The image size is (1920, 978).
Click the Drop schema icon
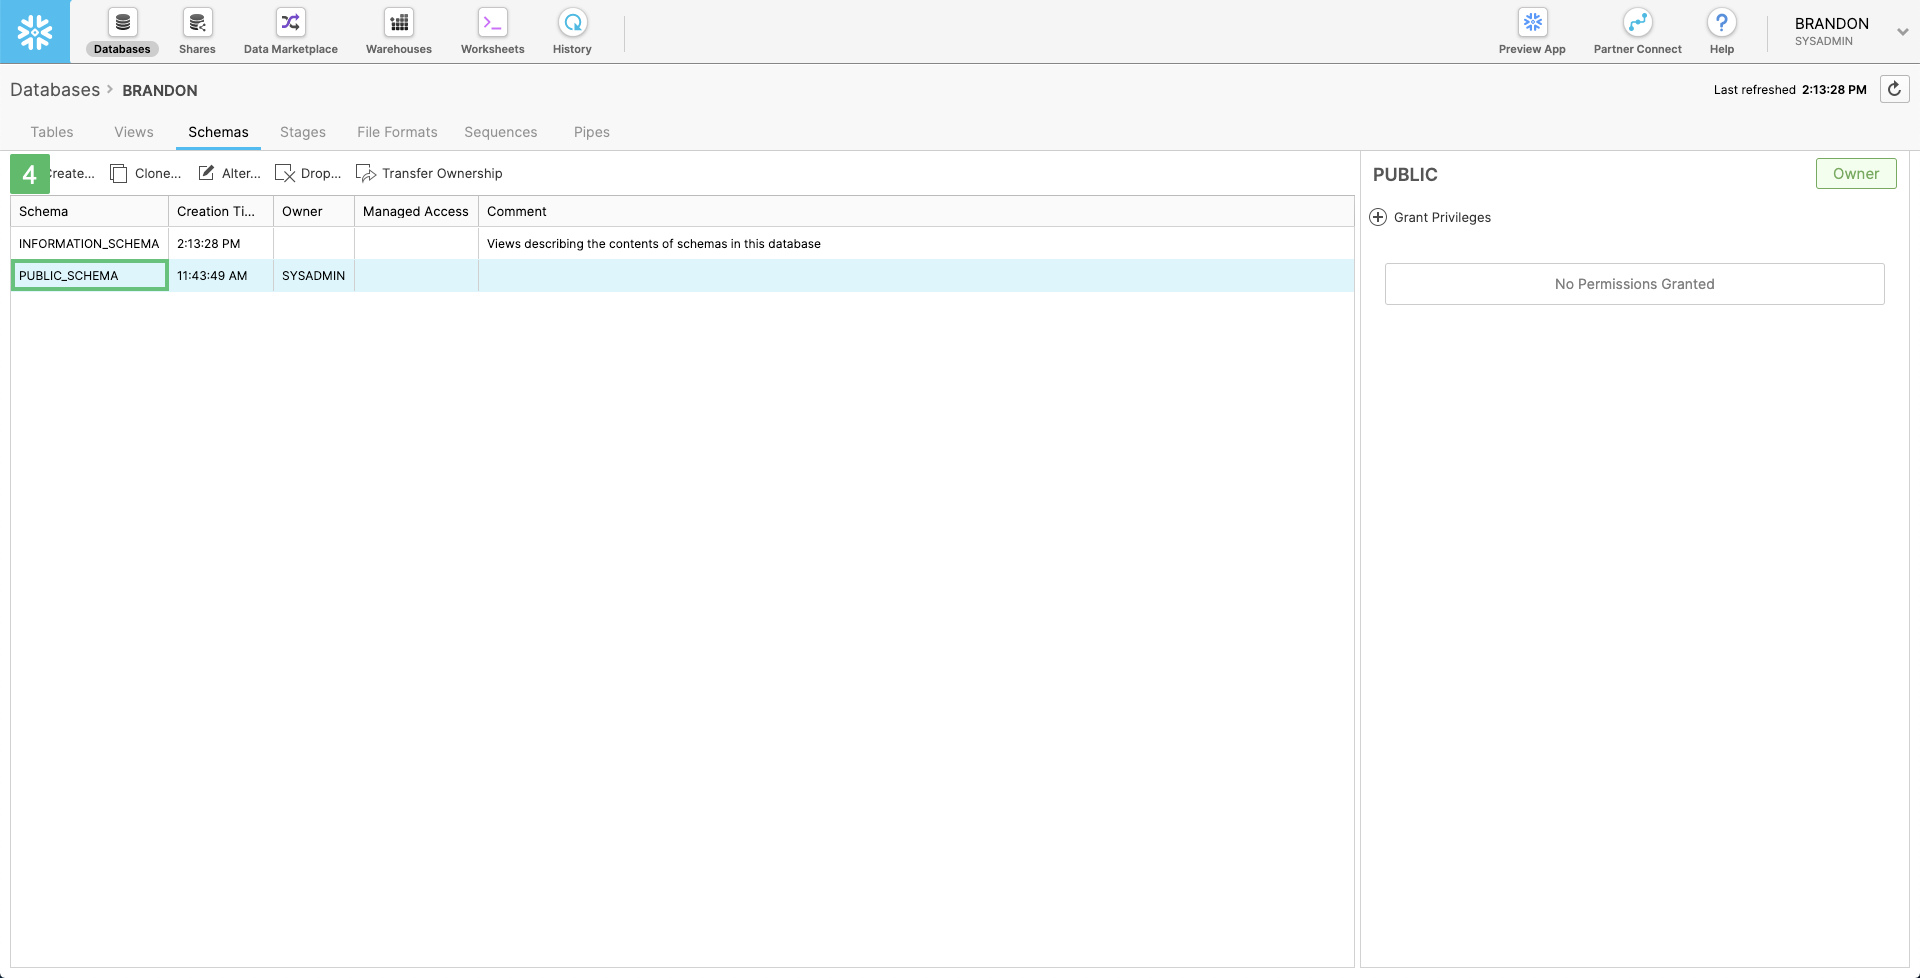tap(285, 173)
